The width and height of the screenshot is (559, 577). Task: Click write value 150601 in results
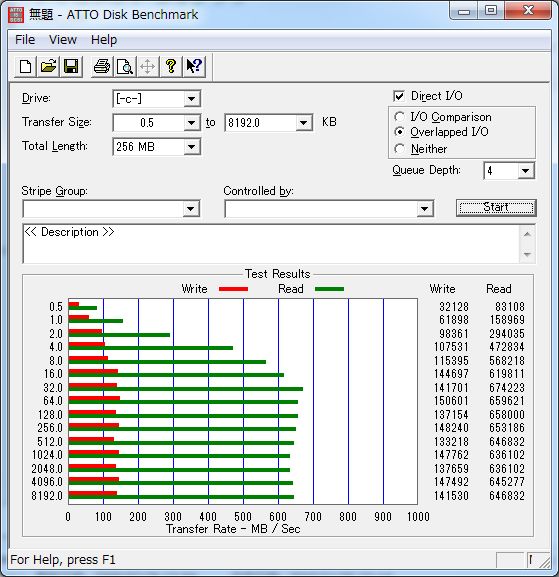tap(451, 401)
